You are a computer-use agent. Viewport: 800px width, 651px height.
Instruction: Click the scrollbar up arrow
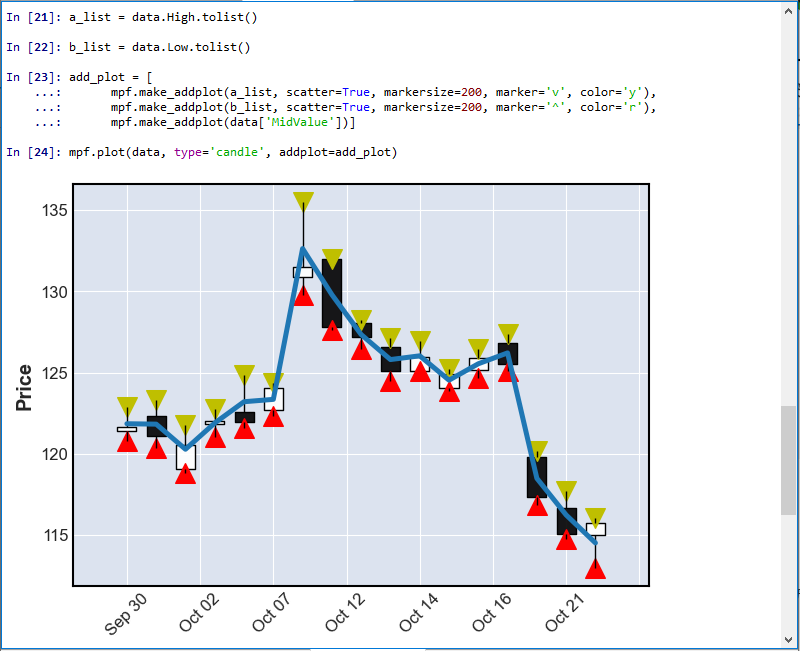pos(789,11)
